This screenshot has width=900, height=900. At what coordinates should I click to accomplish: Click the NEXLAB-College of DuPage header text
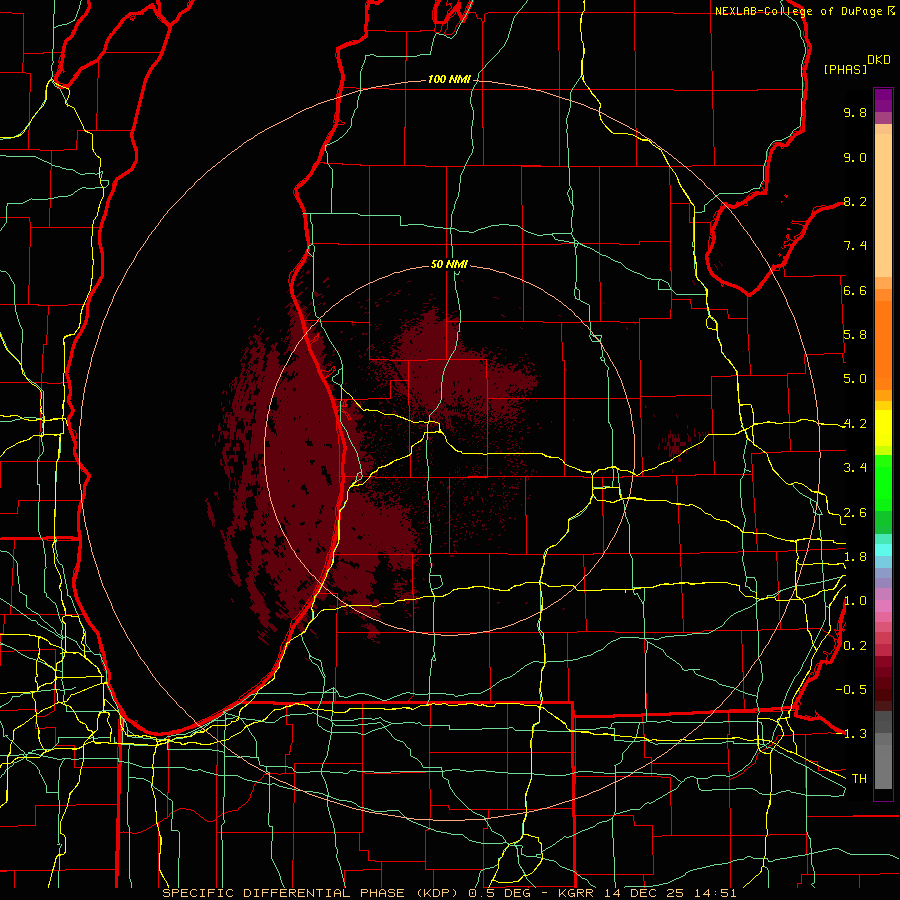coord(799,11)
